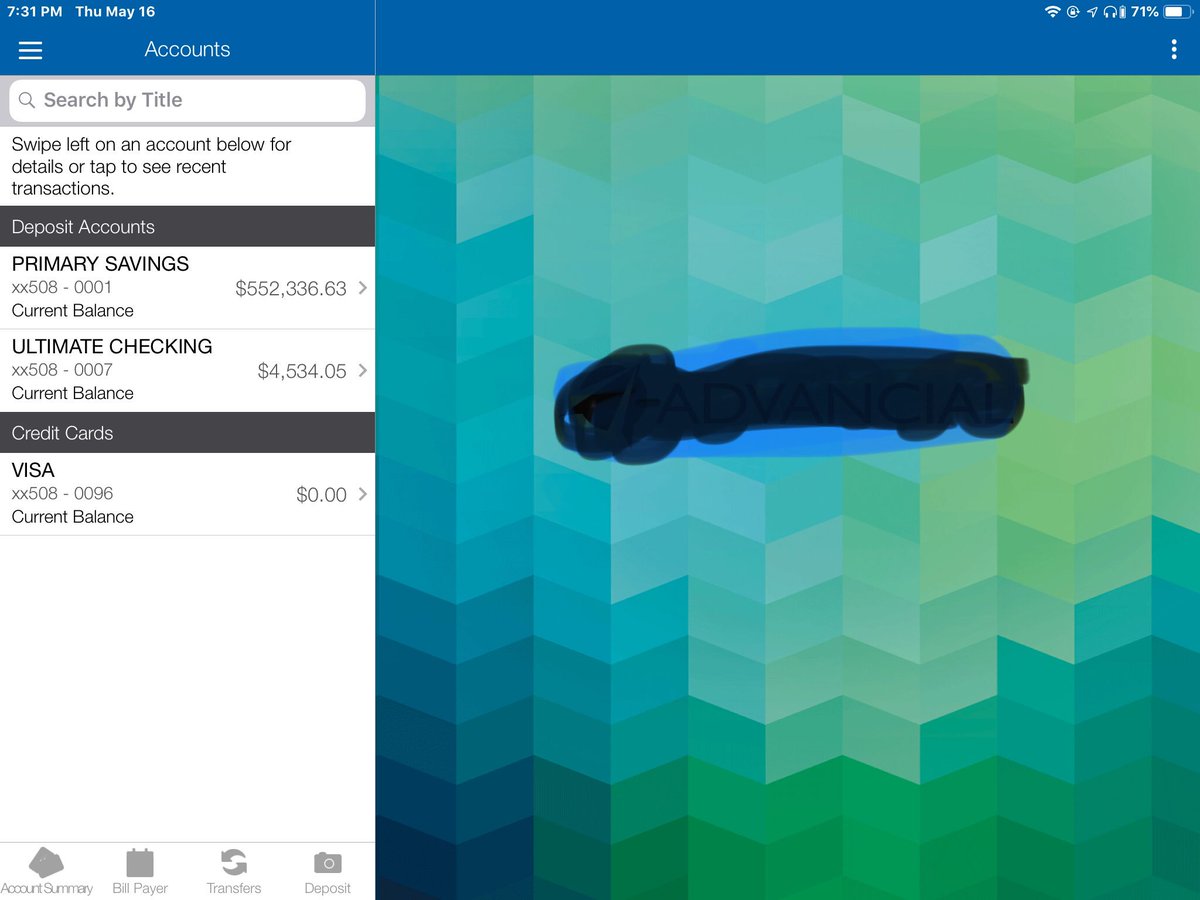The height and width of the screenshot is (900, 1200).
Task: Tap the location arrow status icon
Action: pos(1093,12)
